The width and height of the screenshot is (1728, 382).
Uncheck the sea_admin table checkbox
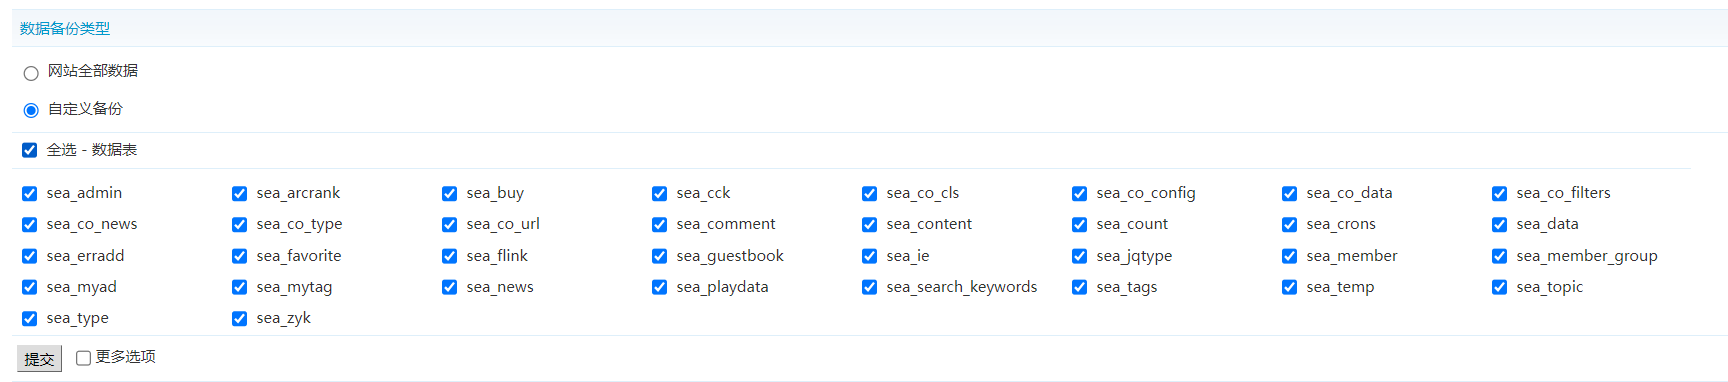pyautogui.click(x=30, y=194)
